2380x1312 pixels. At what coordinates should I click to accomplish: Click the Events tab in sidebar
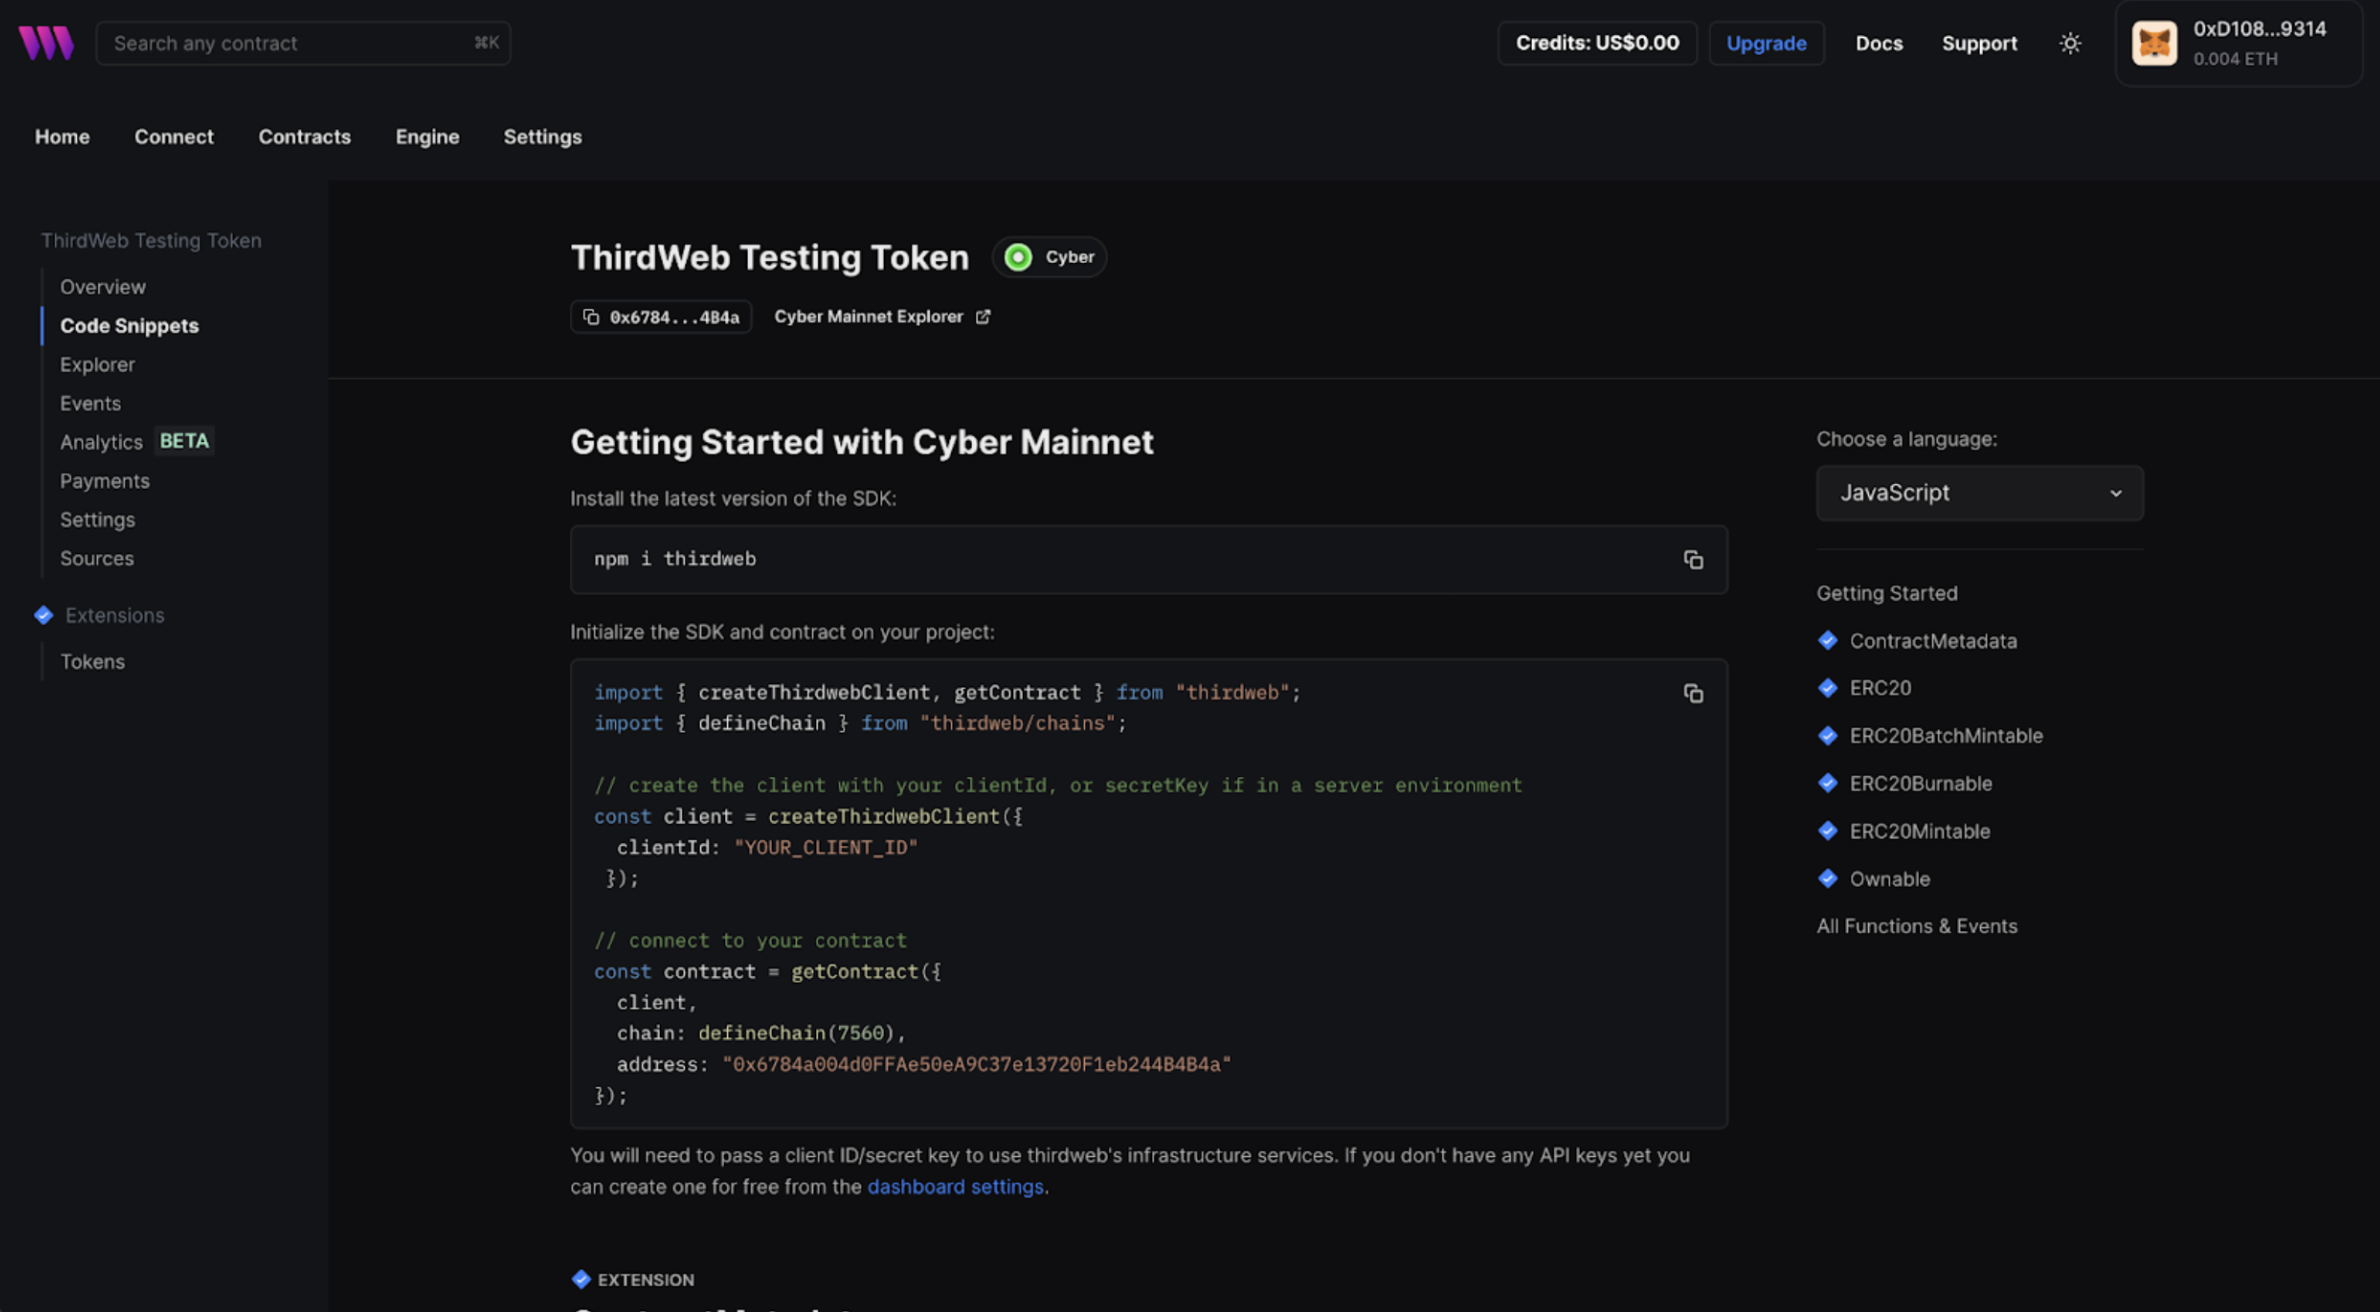[x=89, y=401]
